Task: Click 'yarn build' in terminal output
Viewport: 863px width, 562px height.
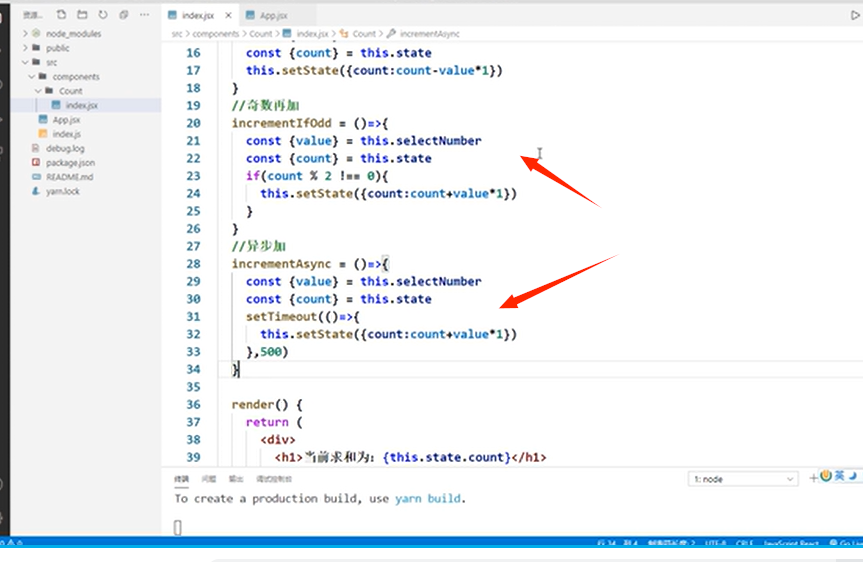Action: 428,499
